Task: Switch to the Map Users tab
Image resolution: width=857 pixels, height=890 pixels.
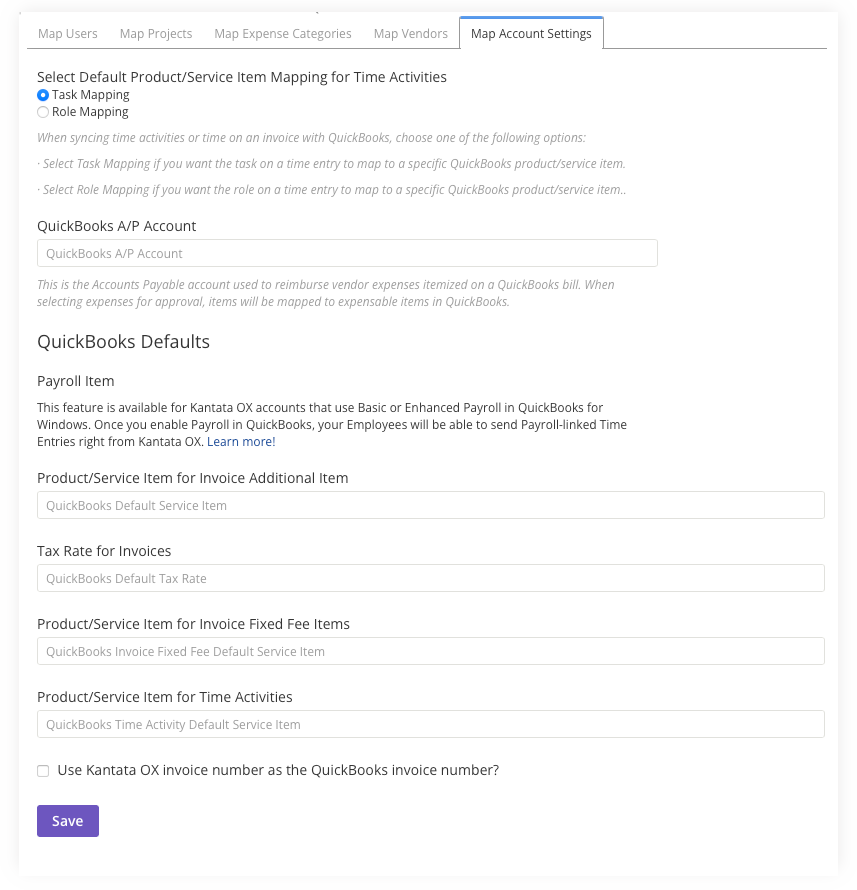Action: tap(68, 34)
